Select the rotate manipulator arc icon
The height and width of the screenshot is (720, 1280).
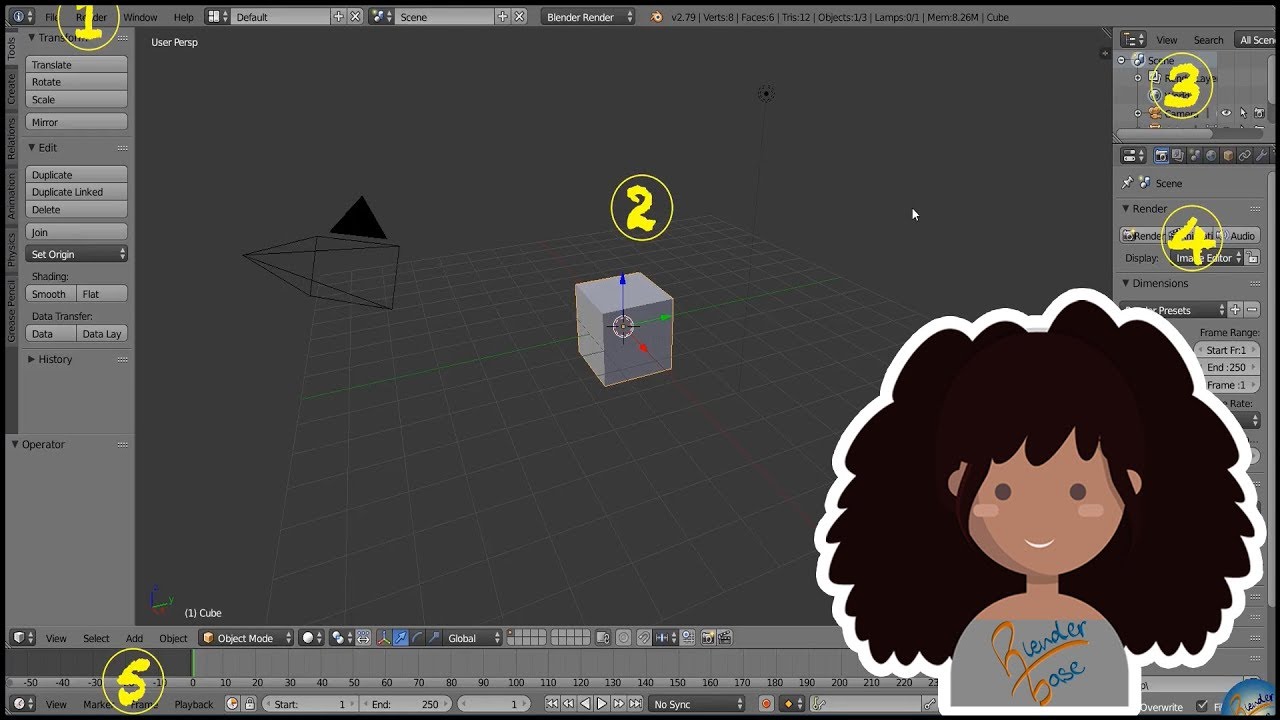[417, 638]
